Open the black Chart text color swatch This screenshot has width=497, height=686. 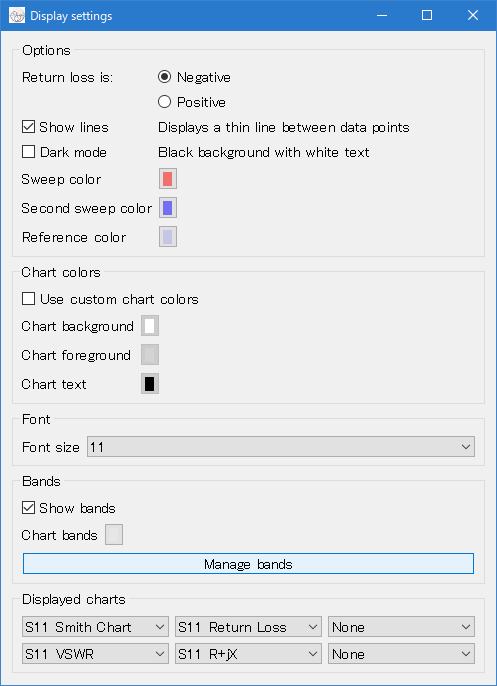(x=150, y=384)
